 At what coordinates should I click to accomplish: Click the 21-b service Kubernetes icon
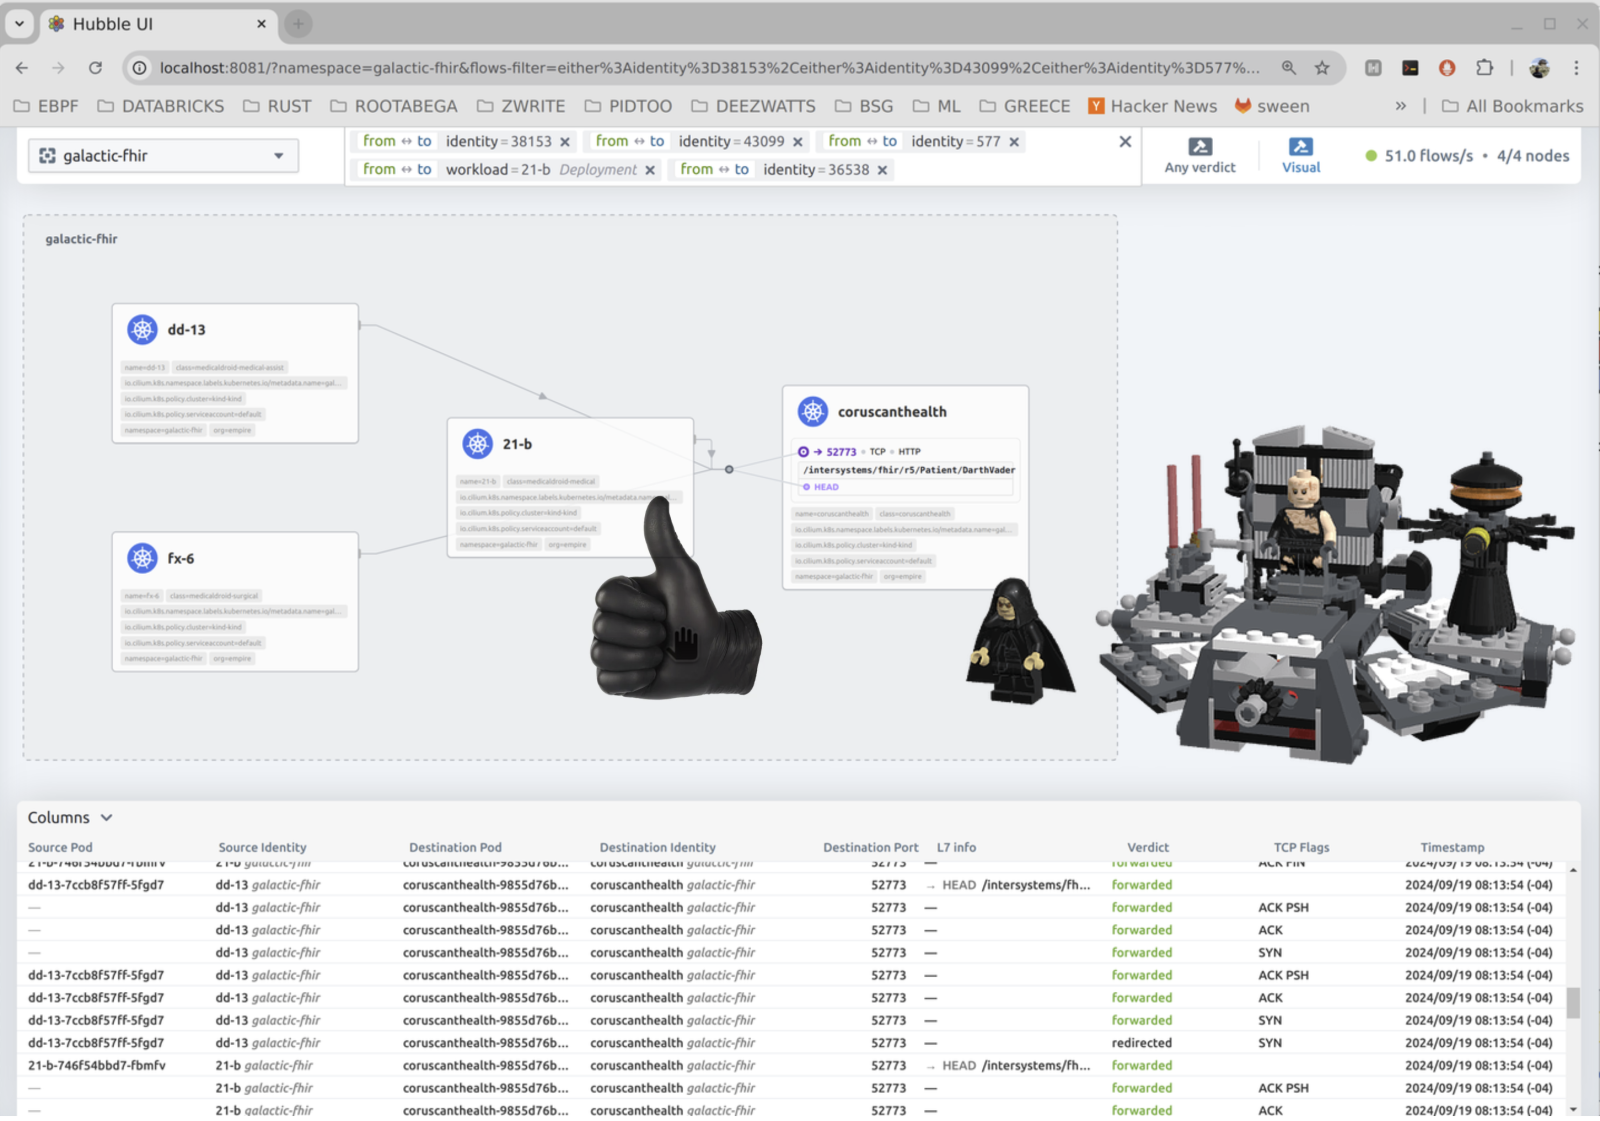coord(478,443)
